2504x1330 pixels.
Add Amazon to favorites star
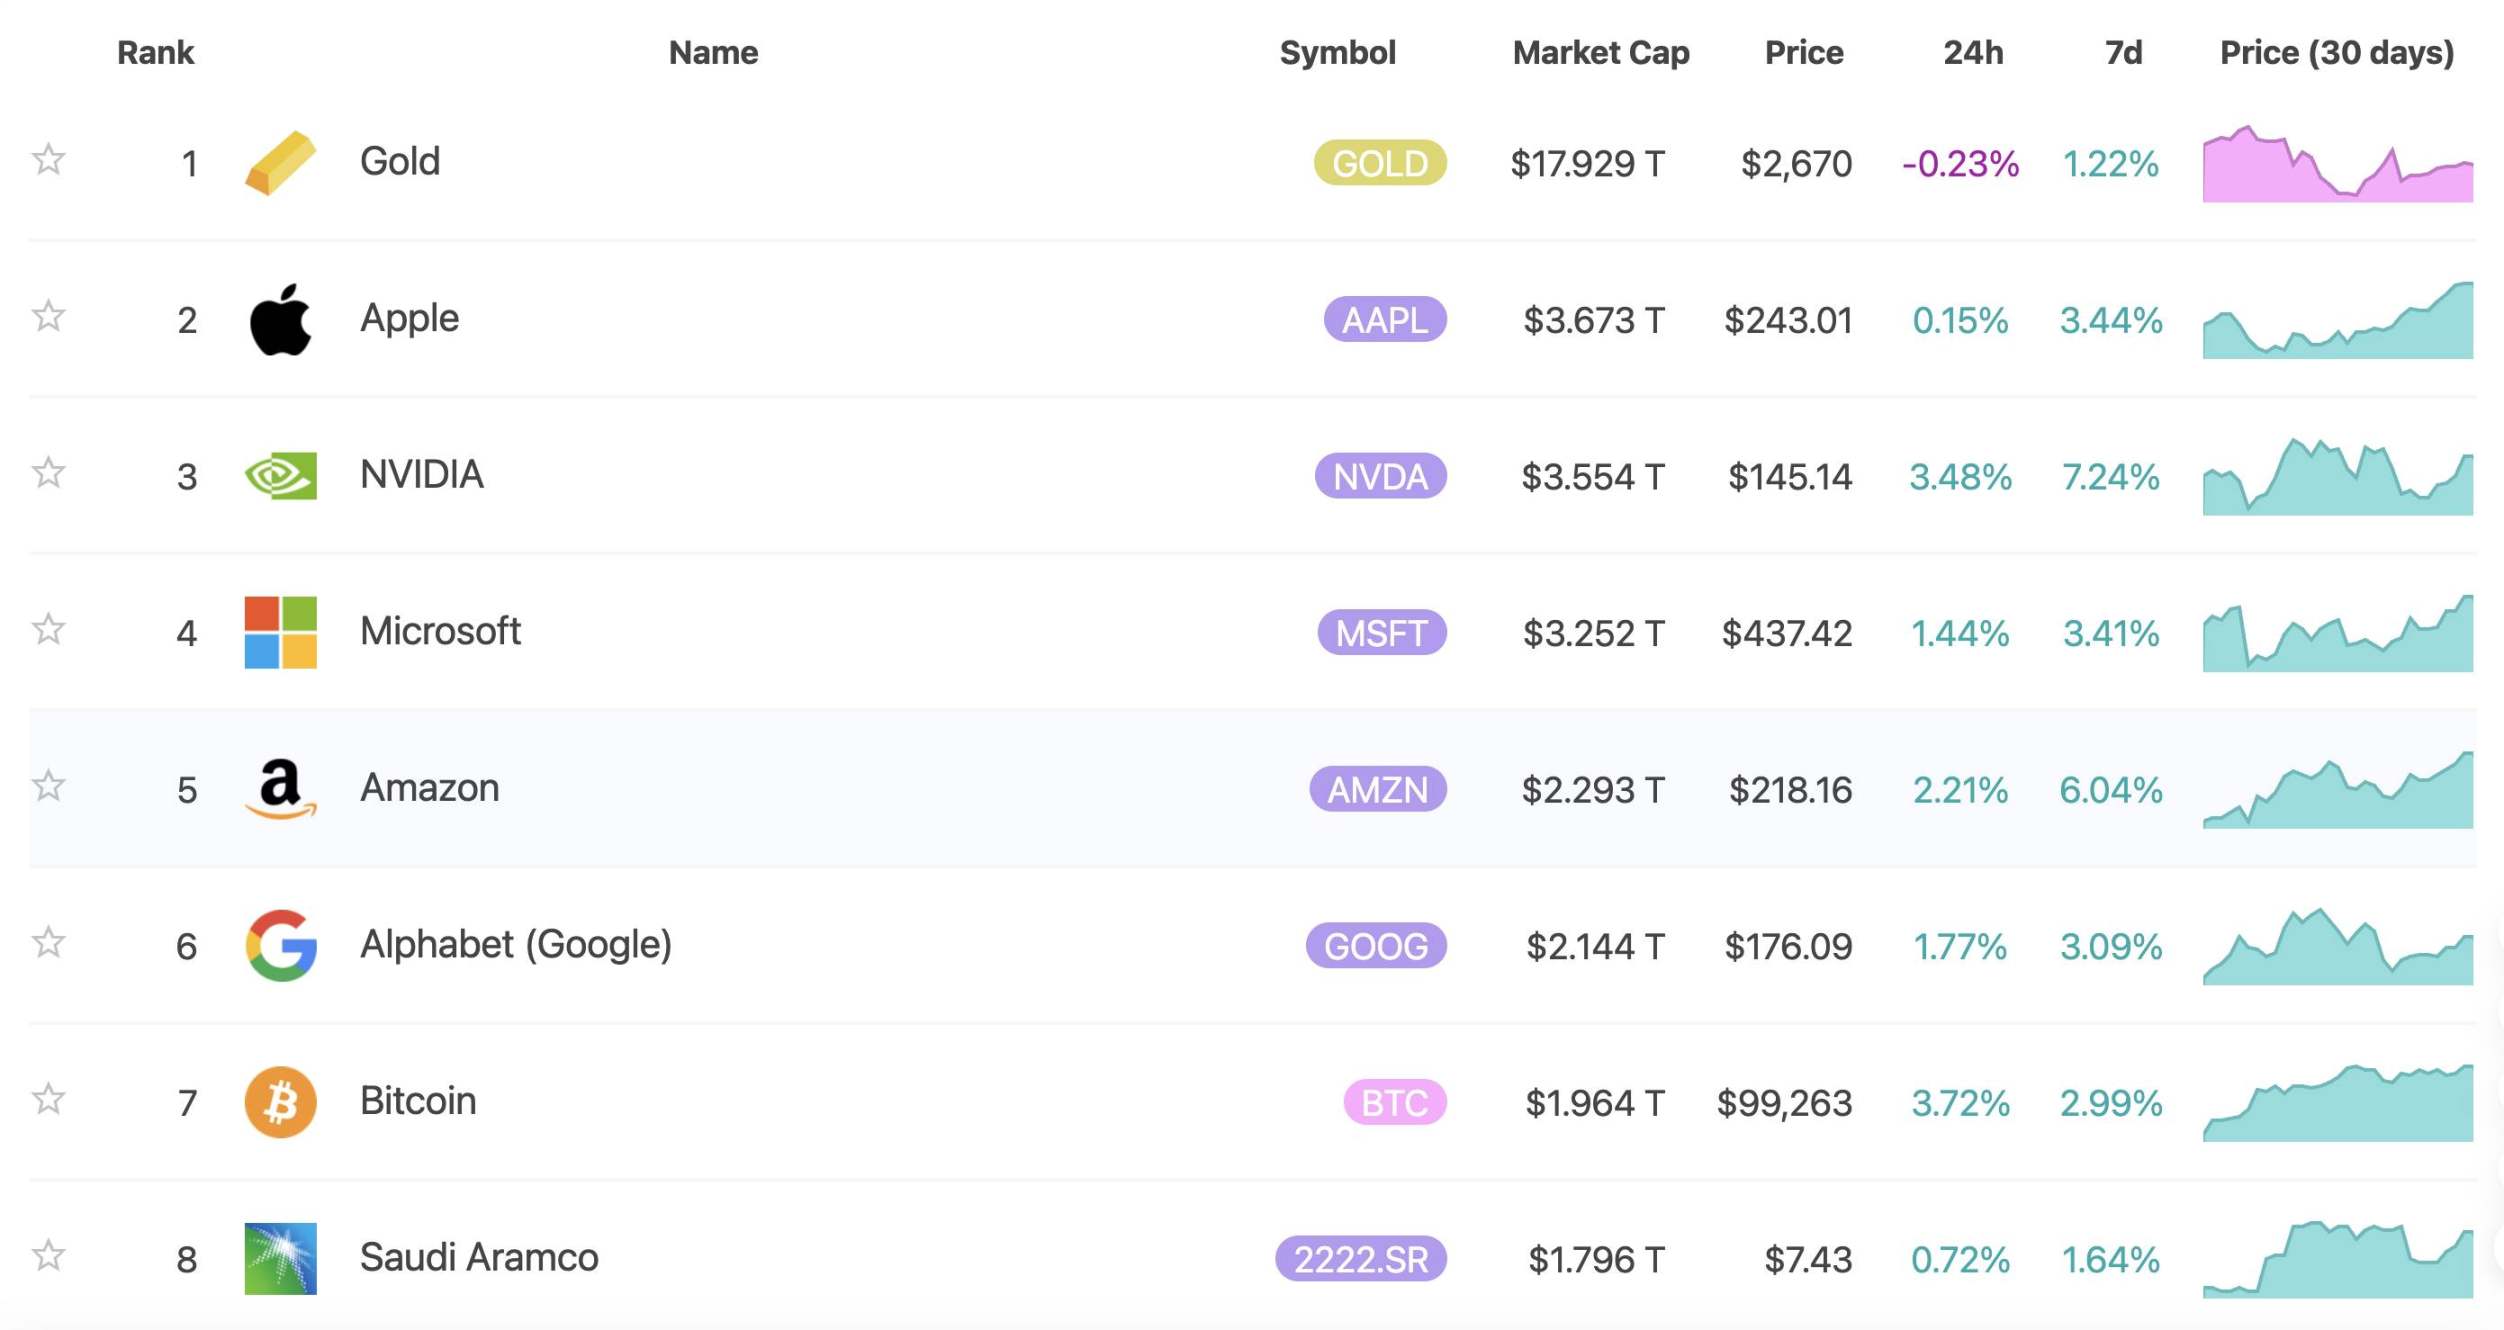pyautogui.click(x=48, y=786)
